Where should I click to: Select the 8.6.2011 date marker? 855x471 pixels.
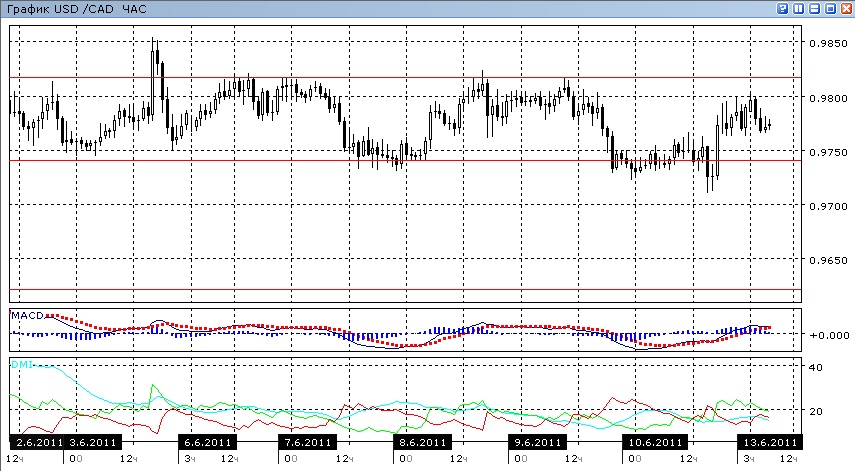coord(423,442)
